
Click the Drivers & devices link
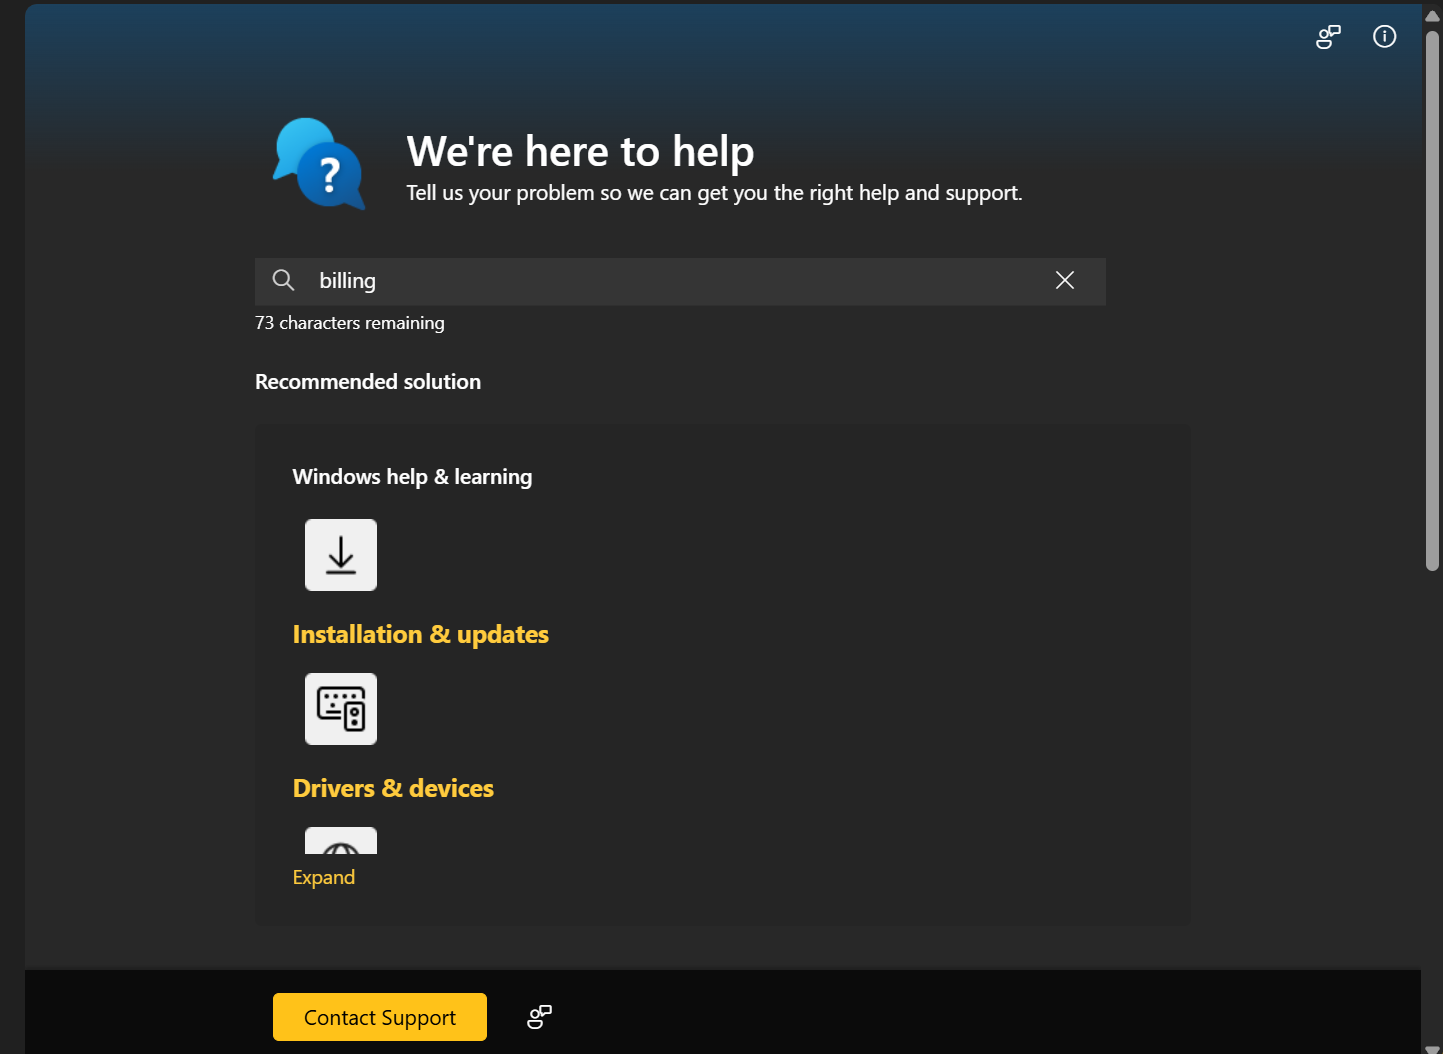pyautogui.click(x=393, y=789)
